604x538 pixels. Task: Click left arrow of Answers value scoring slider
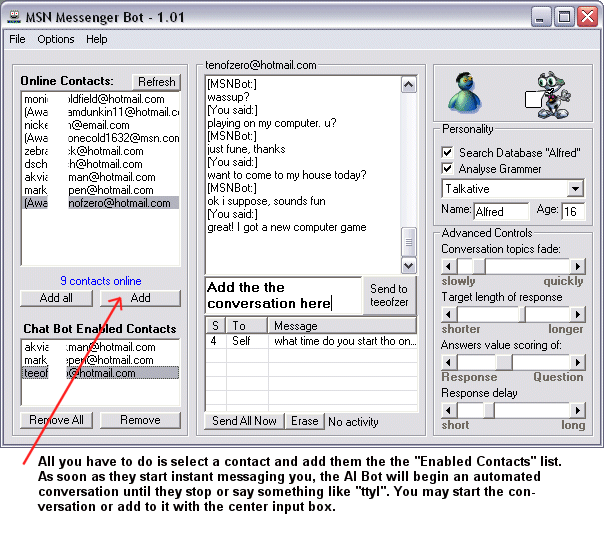(449, 362)
